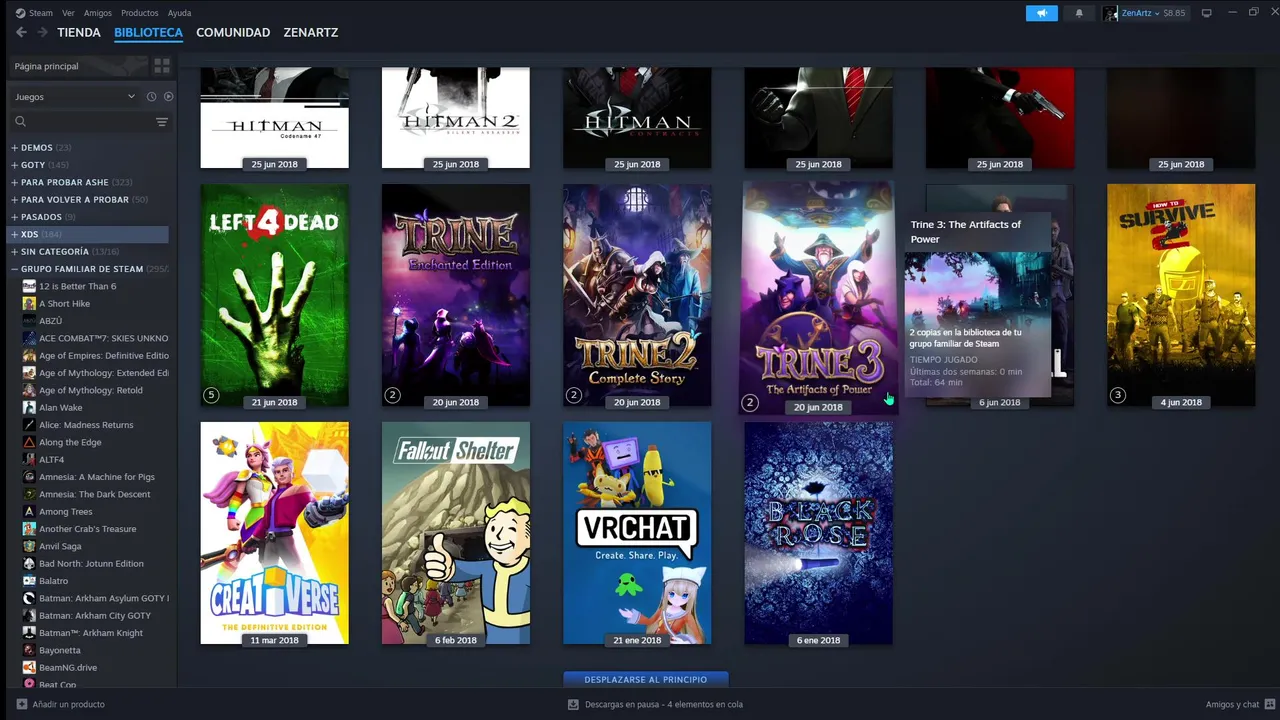Go forward with the navigation forward arrow
Image resolution: width=1280 pixels, height=720 pixels.
42,32
